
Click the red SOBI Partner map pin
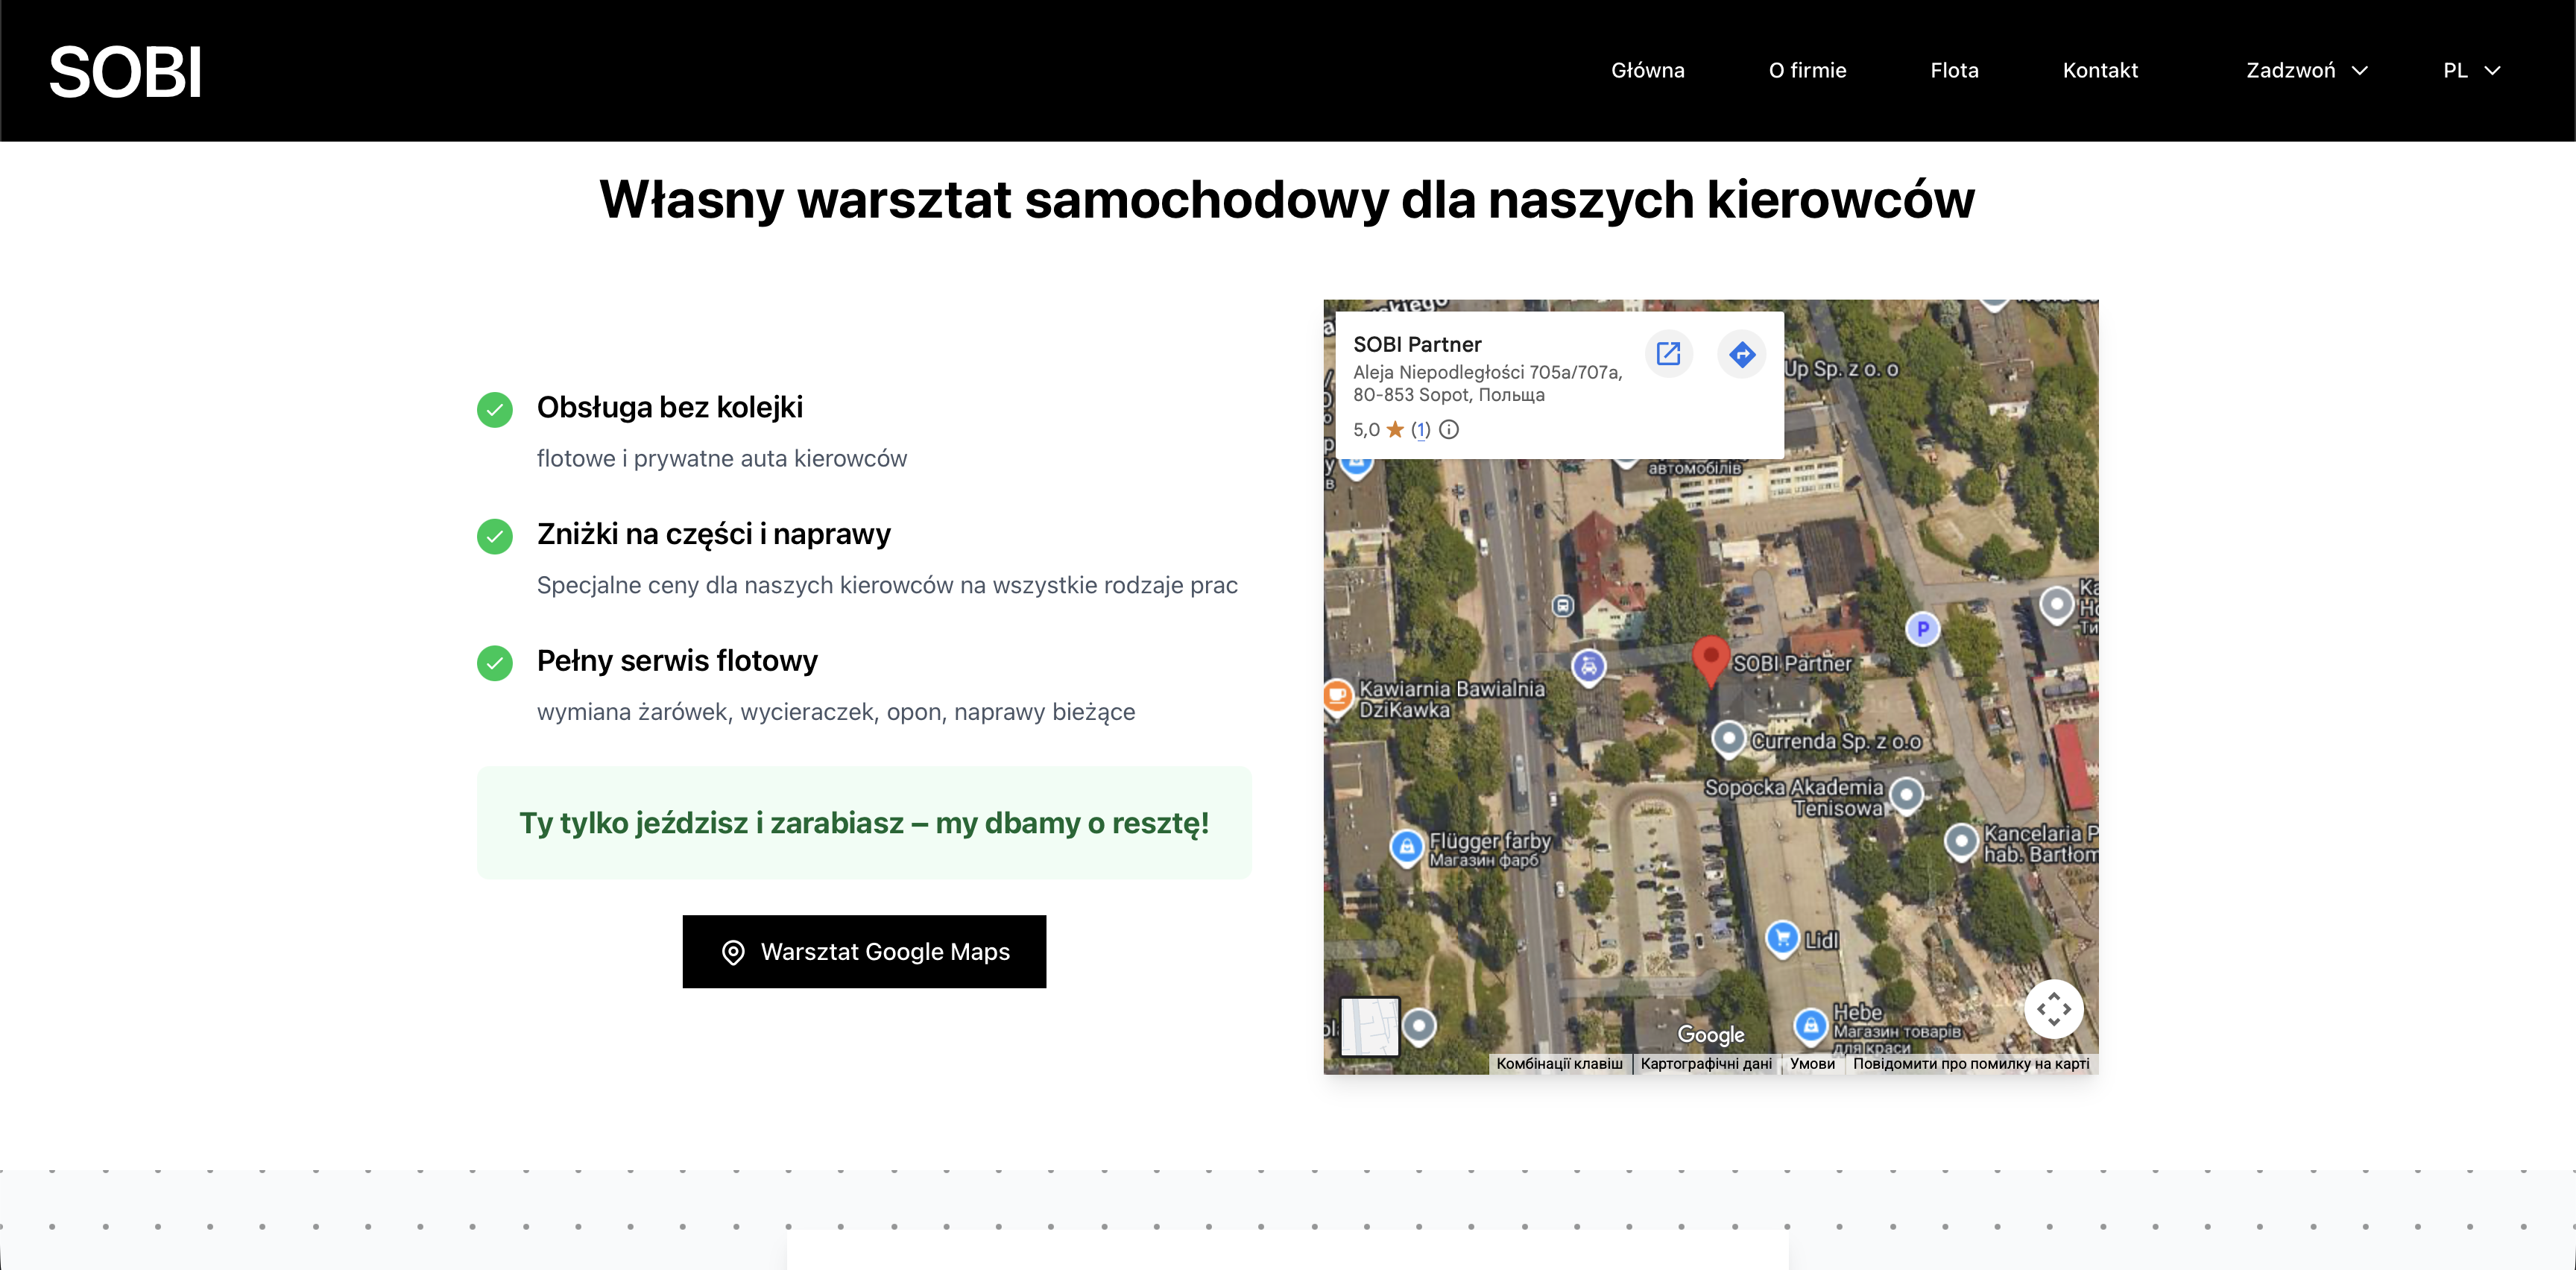coord(1711,661)
